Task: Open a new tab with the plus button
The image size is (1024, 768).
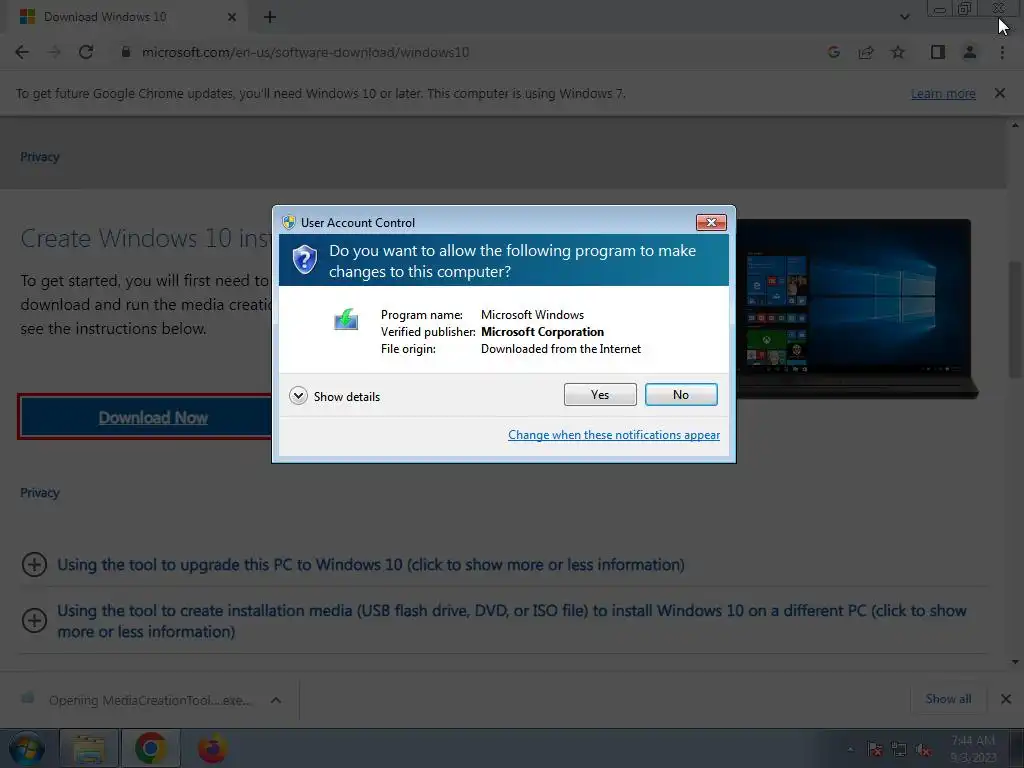Action: (270, 17)
